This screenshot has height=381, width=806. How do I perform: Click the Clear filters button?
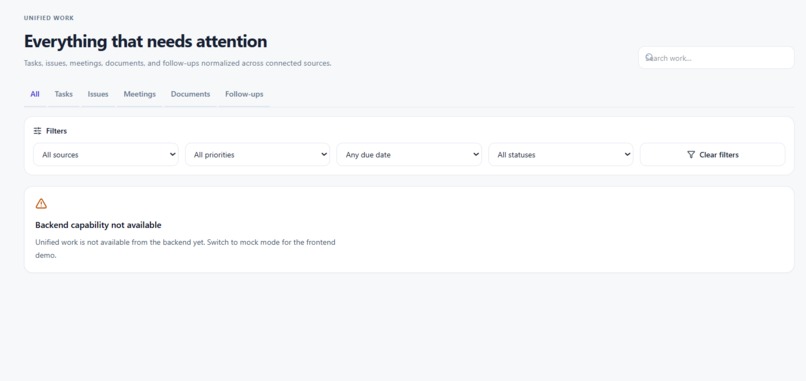(x=712, y=154)
